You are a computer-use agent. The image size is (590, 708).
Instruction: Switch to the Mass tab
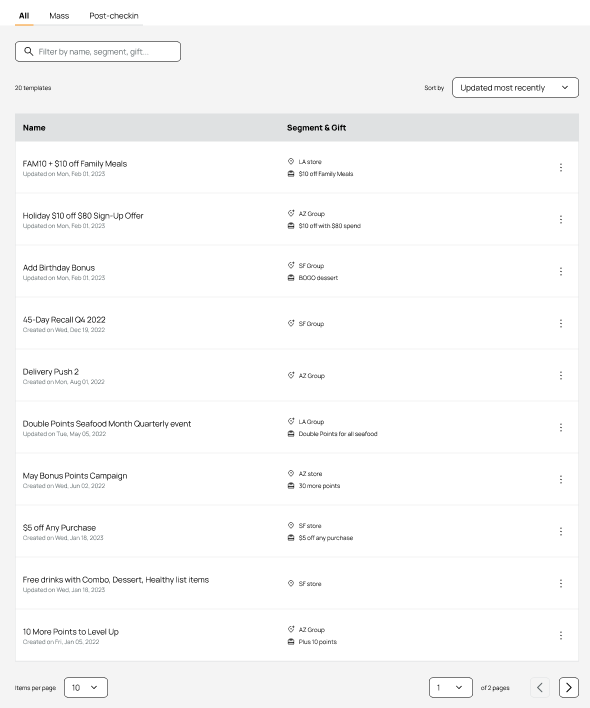pyautogui.click(x=59, y=16)
